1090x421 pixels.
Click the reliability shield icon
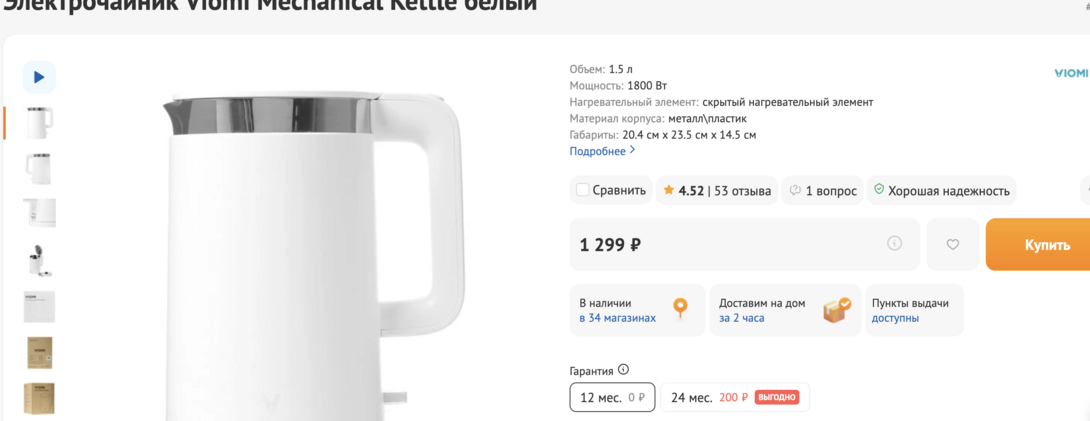coord(879,190)
